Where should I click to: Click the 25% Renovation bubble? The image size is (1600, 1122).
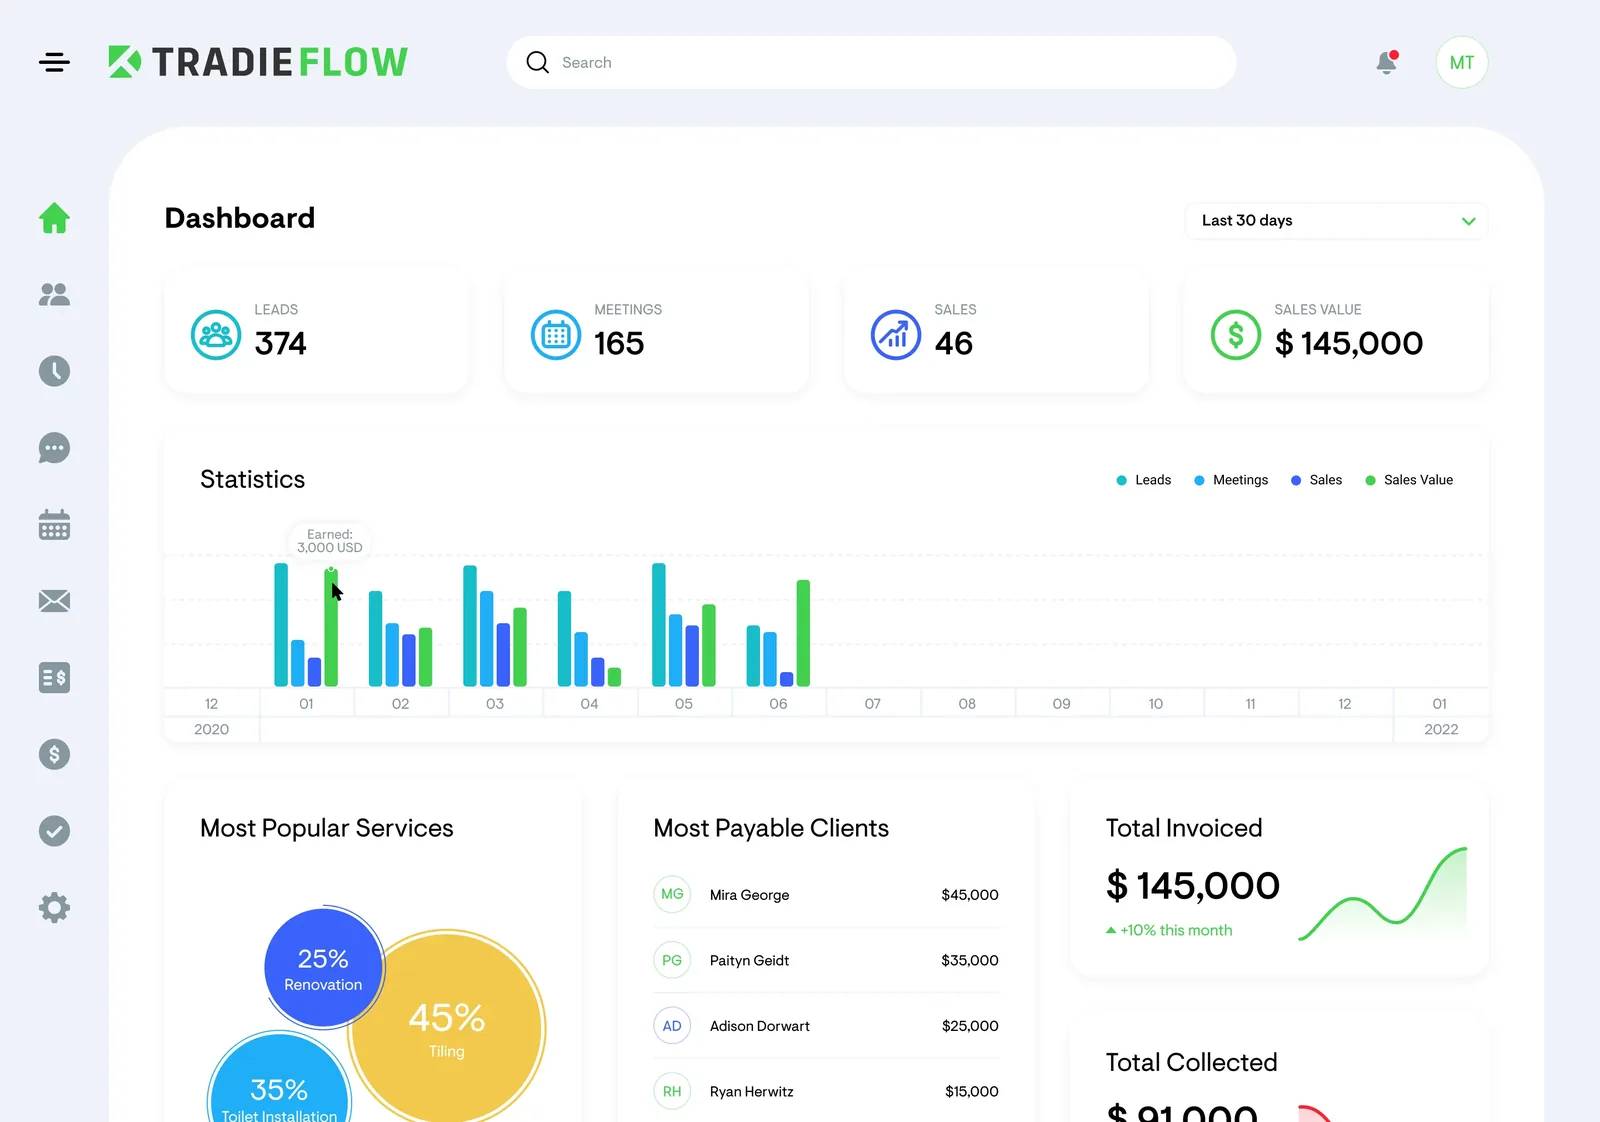click(323, 968)
